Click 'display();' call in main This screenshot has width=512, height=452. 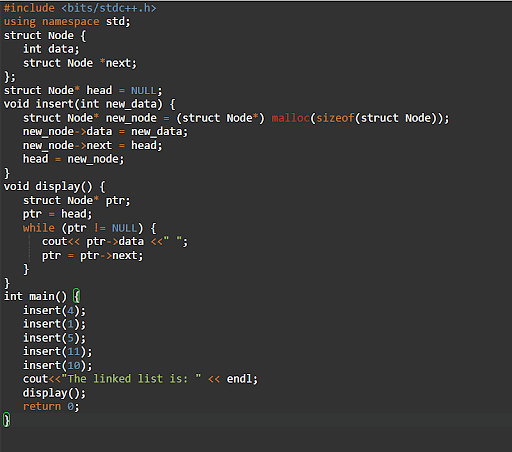(54, 393)
